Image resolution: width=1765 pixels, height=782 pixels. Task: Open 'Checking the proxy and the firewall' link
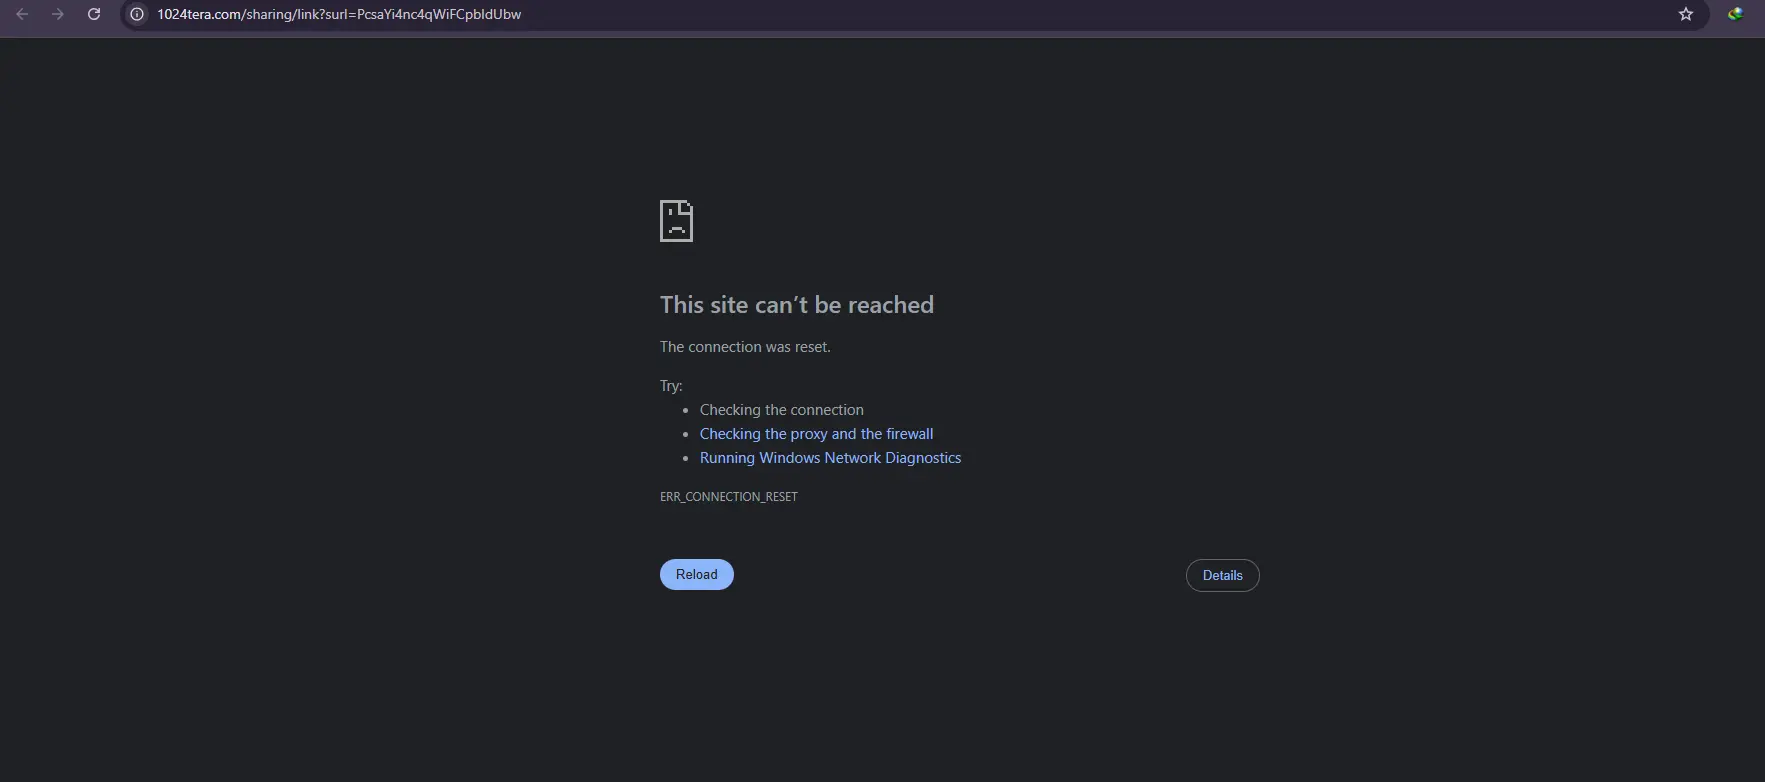[816, 434]
